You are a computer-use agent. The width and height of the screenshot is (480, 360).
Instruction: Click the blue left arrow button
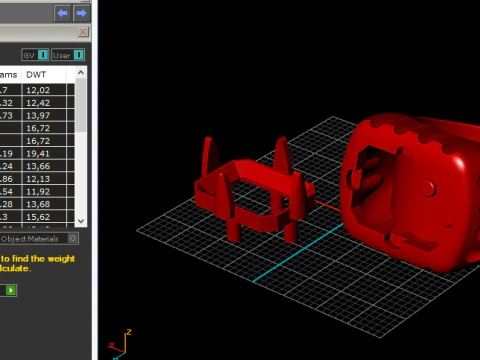(x=62, y=13)
